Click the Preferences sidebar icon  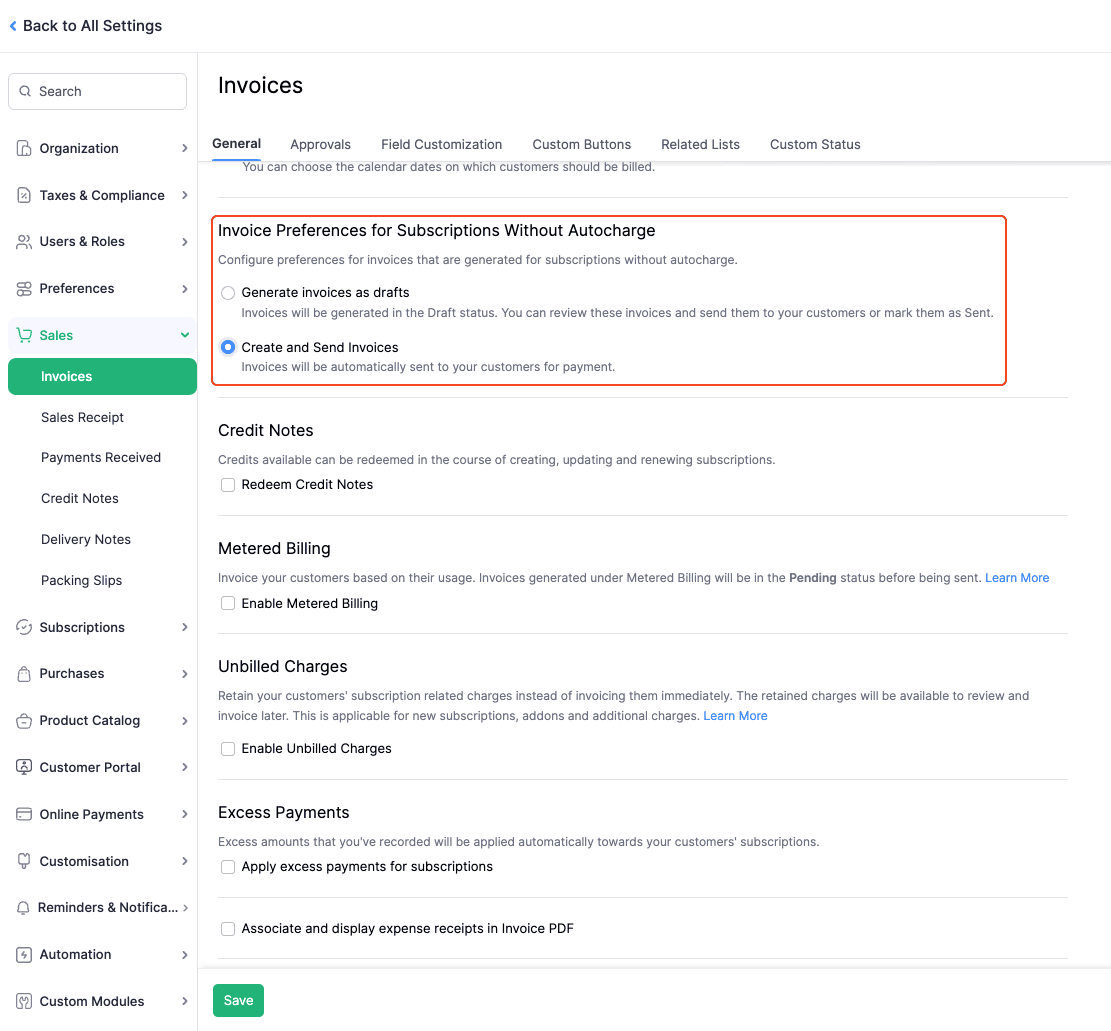(x=22, y=288)
